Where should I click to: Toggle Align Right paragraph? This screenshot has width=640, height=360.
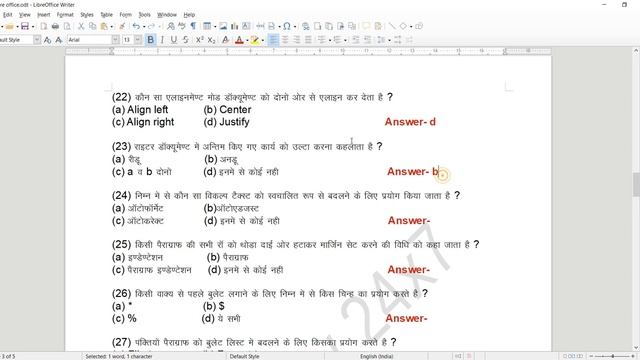[297, 40]
